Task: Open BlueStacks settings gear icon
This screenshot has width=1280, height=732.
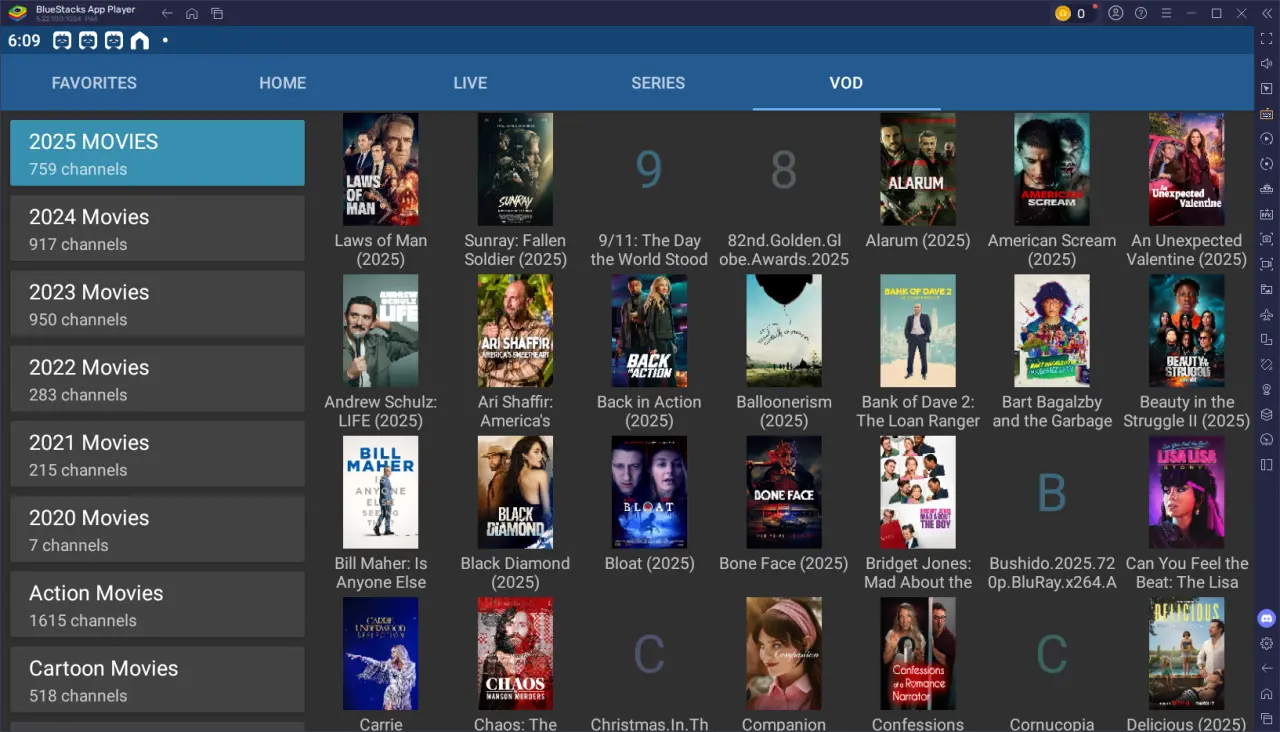Action: (x=1267, y=643)
